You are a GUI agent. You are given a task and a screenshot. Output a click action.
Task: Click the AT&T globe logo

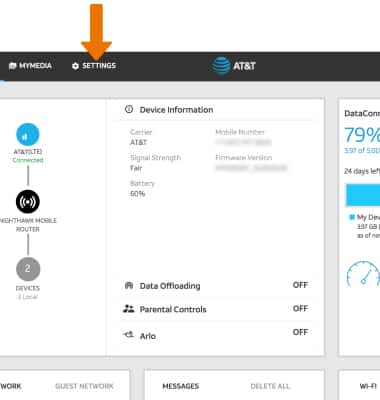click(221, 65)
